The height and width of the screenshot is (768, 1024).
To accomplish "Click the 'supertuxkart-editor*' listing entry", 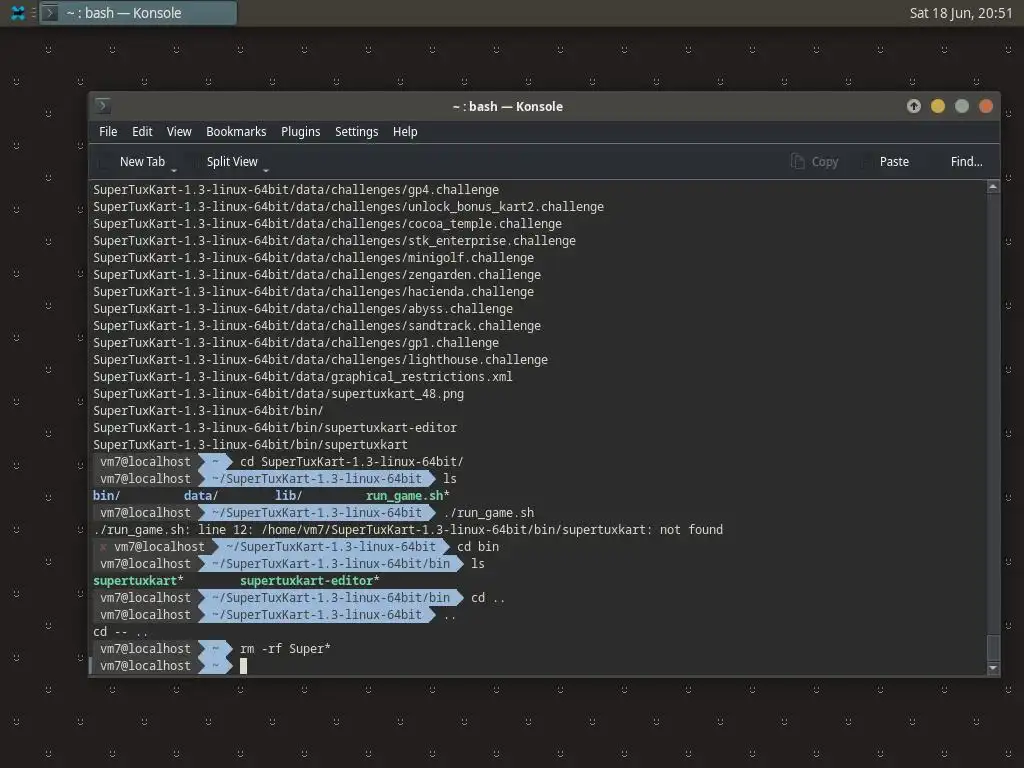I will click(x=310, y=581).
